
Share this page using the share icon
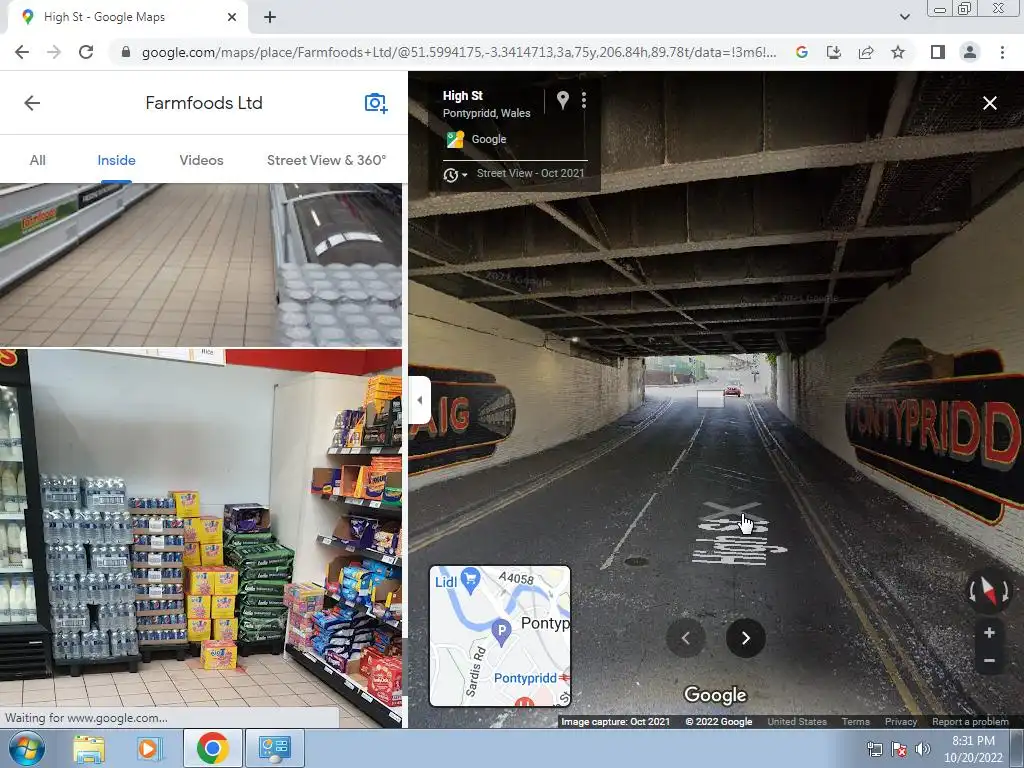(866, 52)
